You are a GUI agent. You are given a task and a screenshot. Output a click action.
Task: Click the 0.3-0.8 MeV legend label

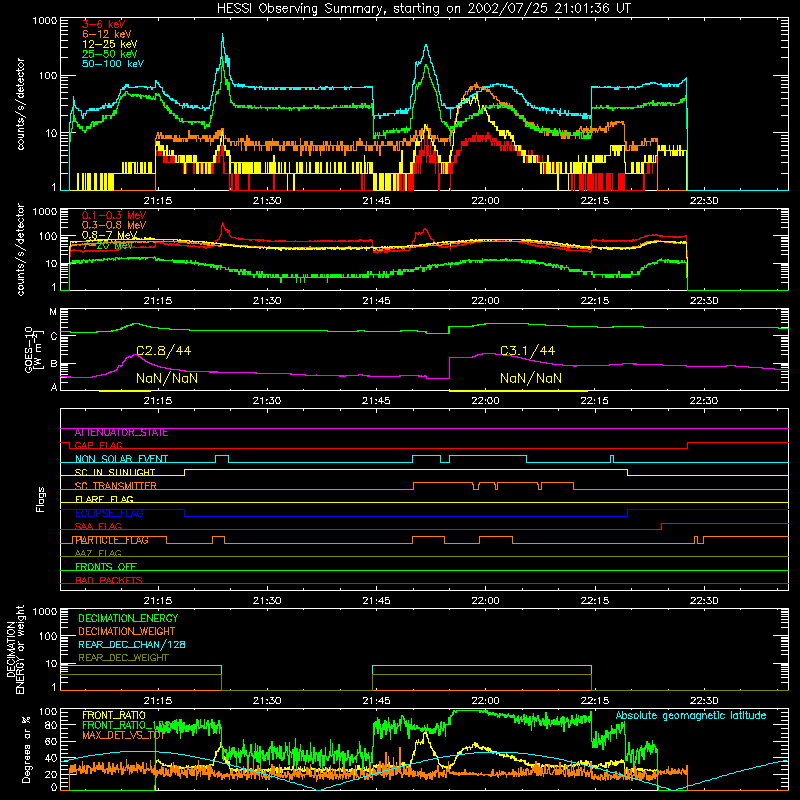(114, 225)
